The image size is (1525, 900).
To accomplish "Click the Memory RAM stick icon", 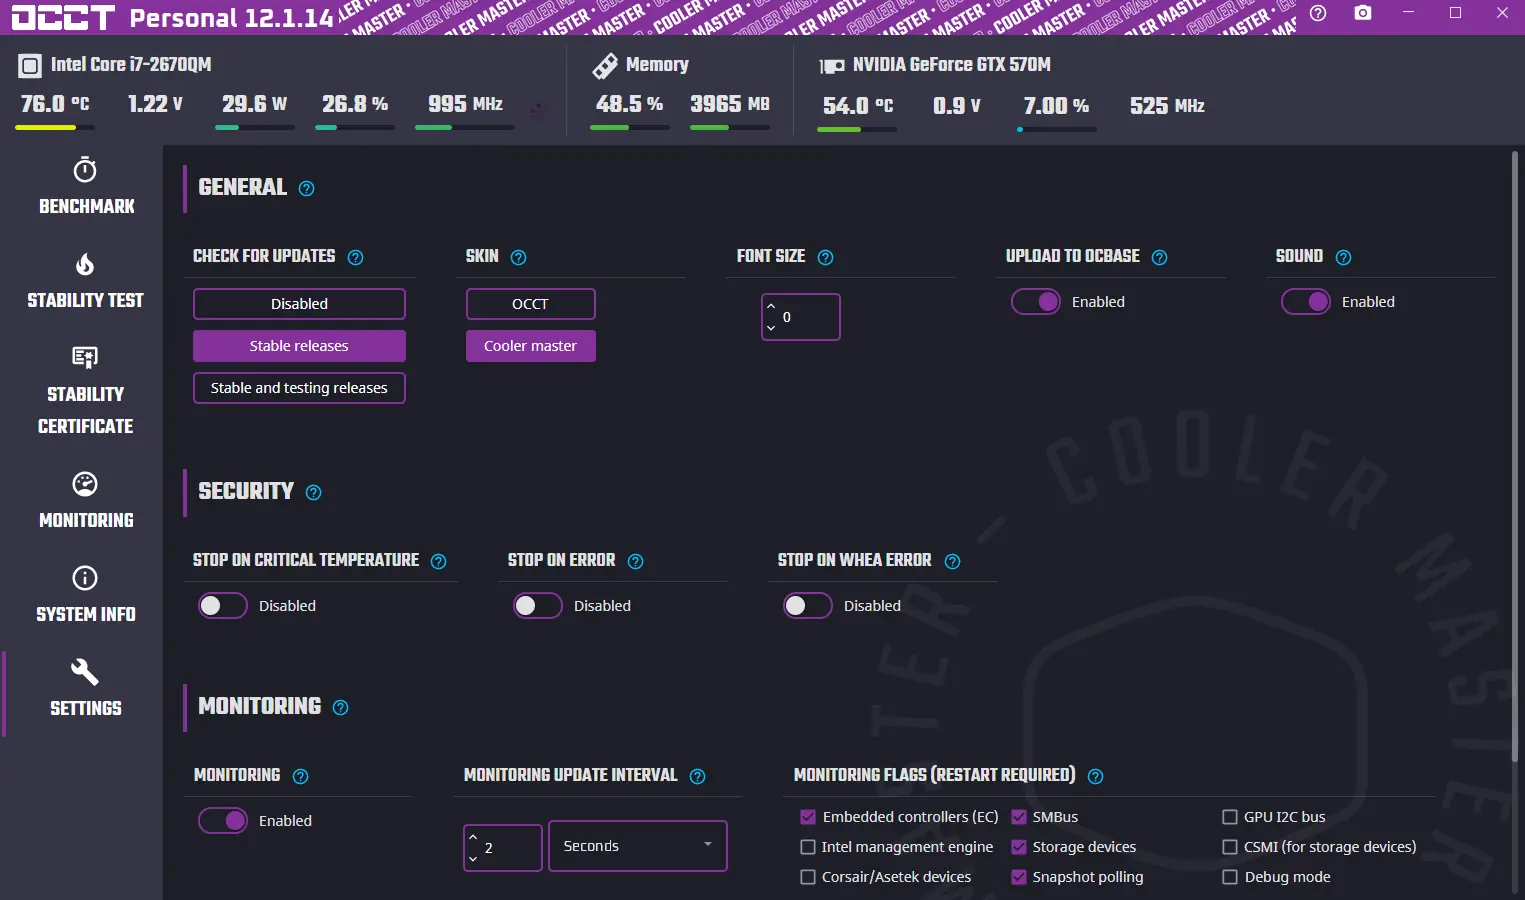I will coord(605,66).
